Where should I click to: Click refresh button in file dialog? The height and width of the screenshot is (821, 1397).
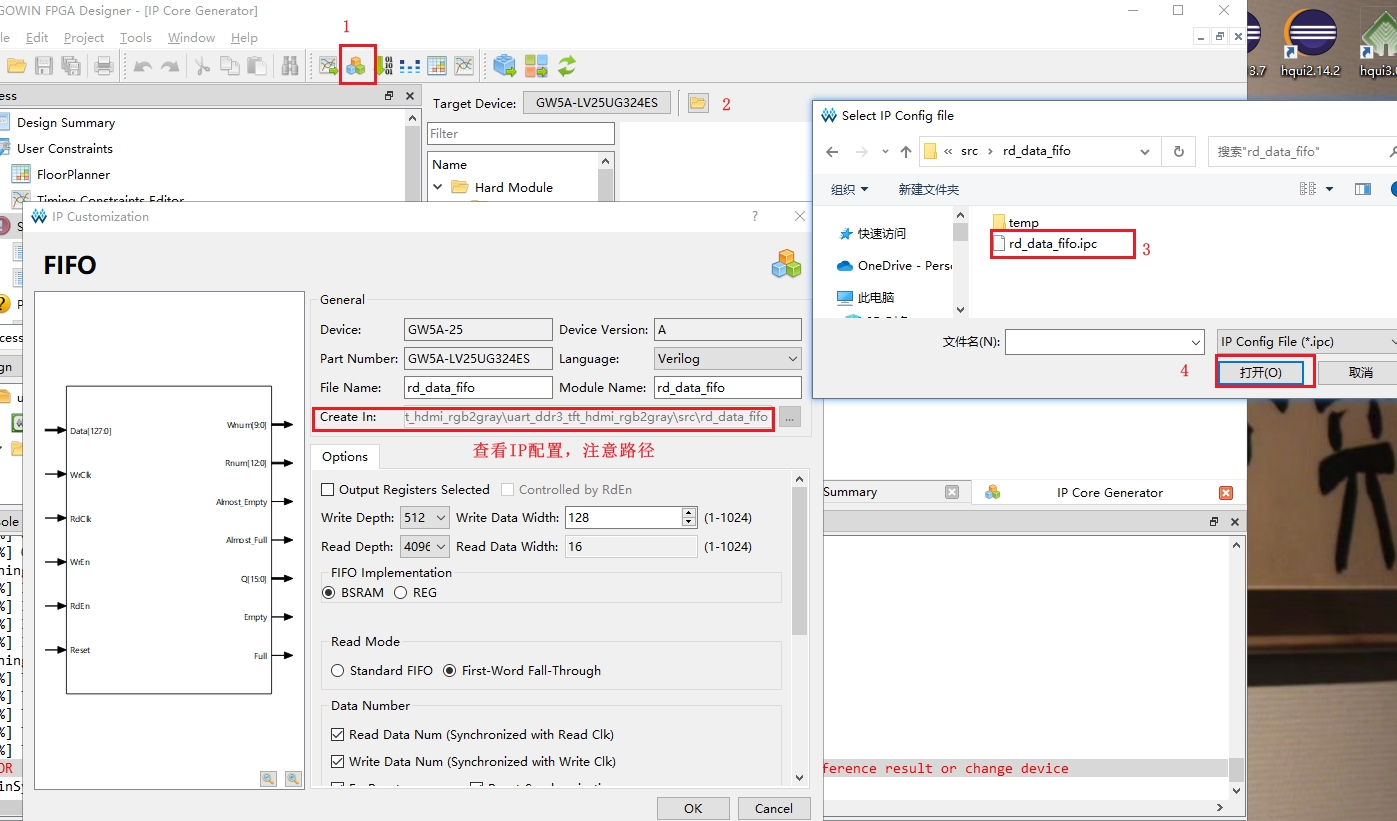tap(1179, 151)
